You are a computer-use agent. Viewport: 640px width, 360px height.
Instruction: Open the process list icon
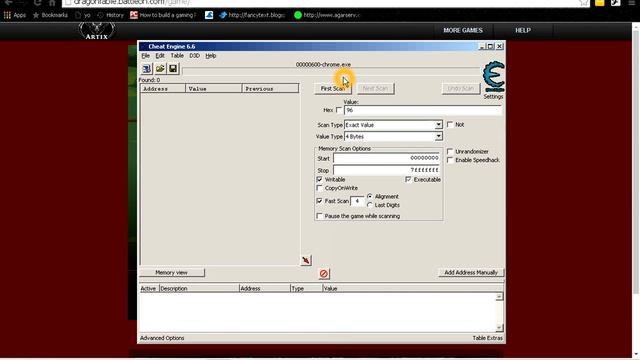click(147, 69)
